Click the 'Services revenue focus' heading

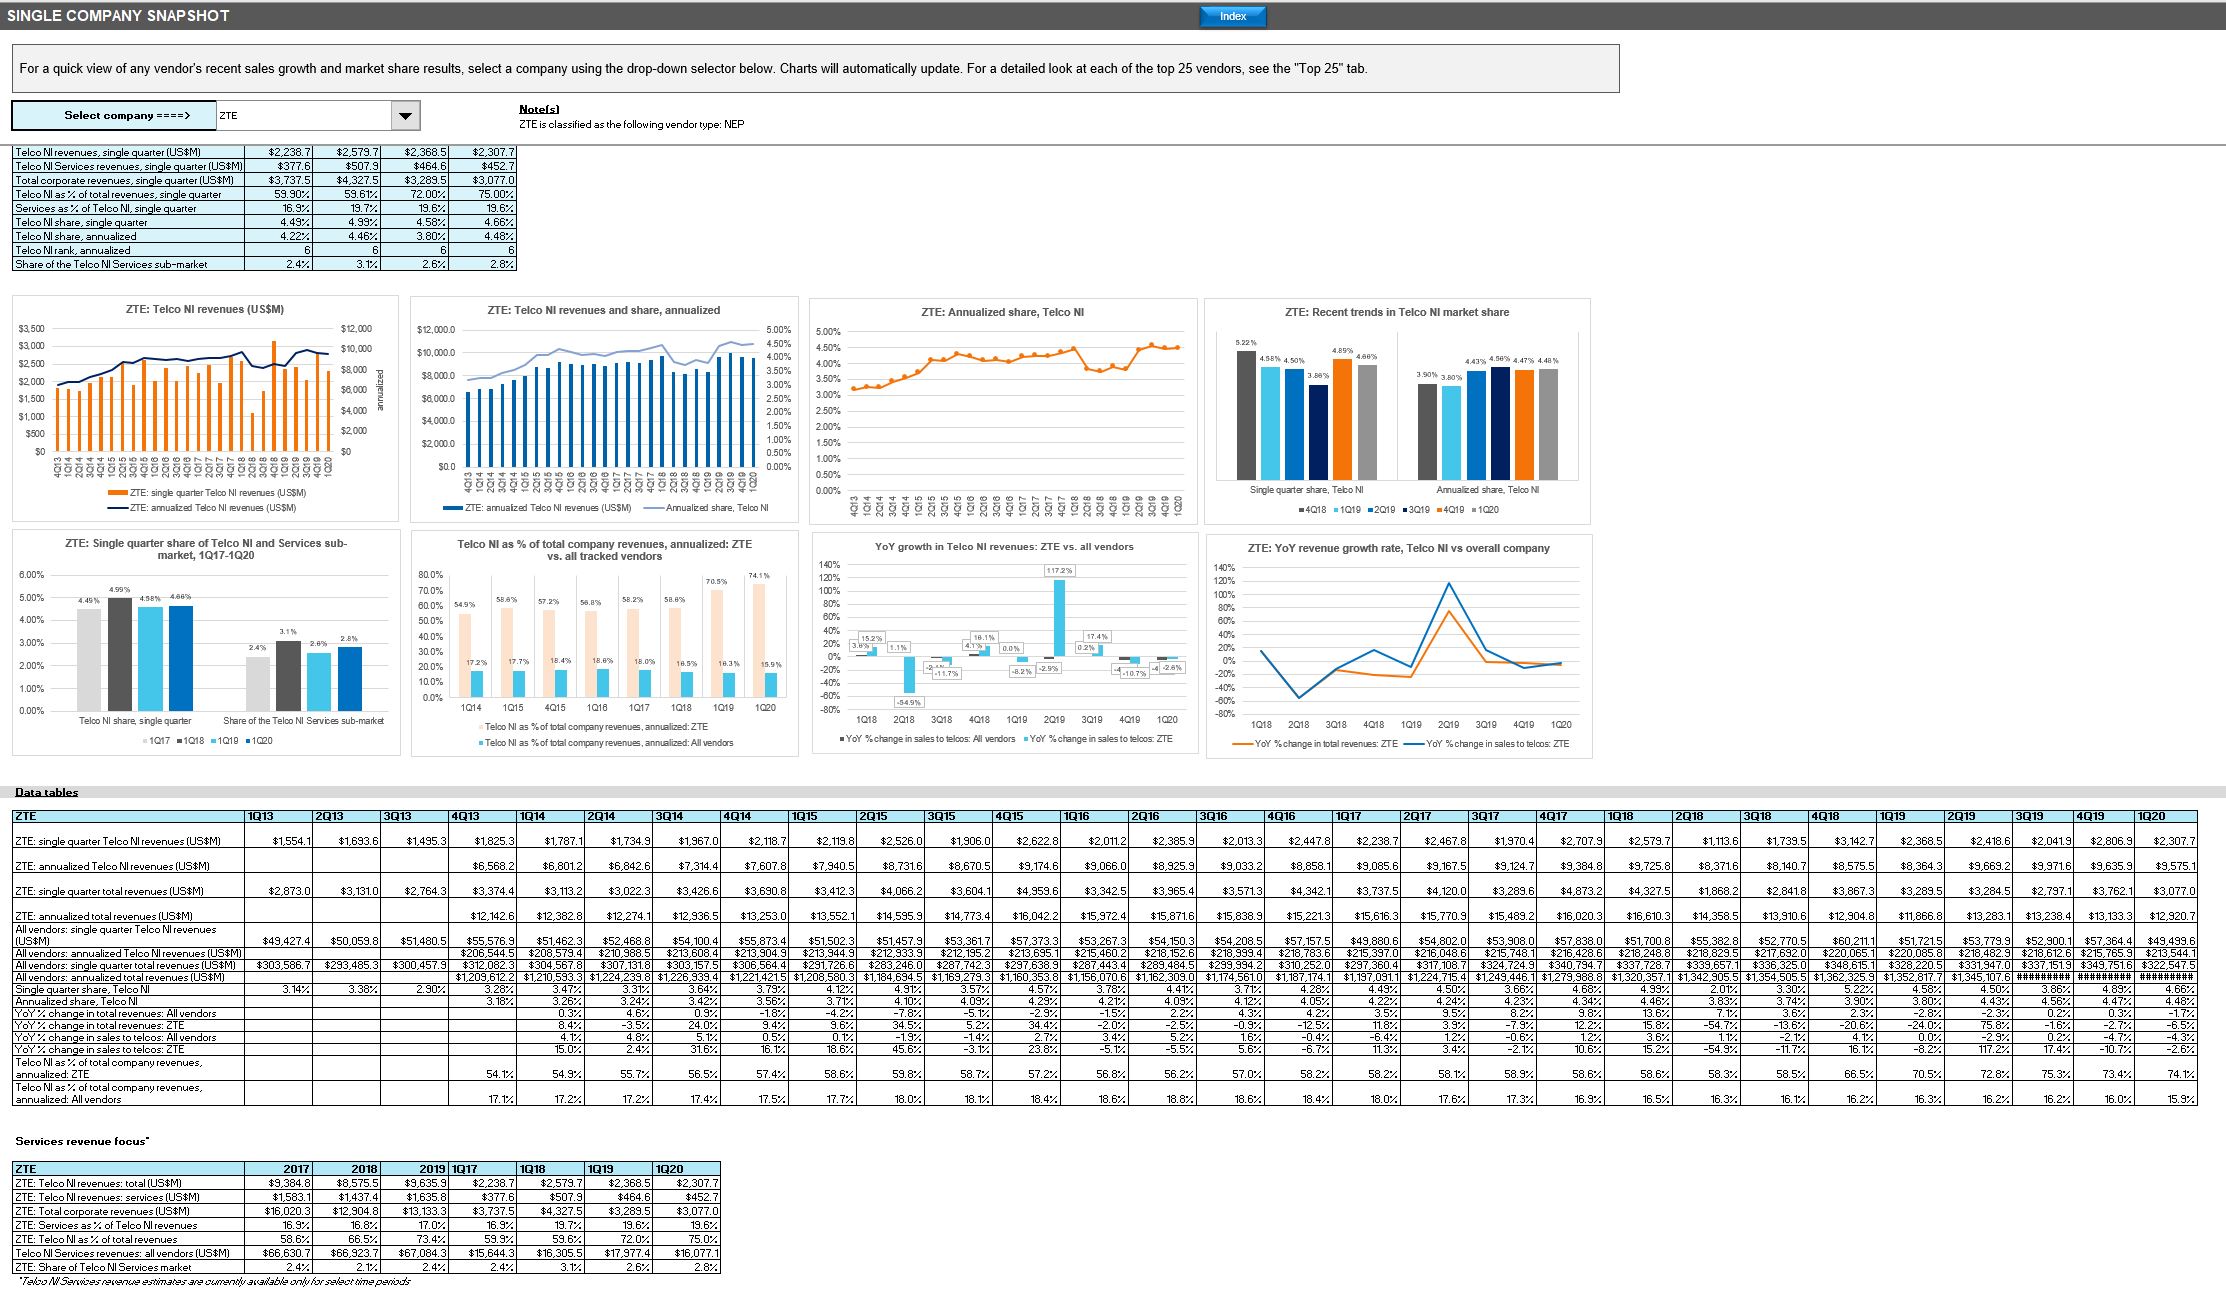pyautogui.click(x=82, y=1141)
